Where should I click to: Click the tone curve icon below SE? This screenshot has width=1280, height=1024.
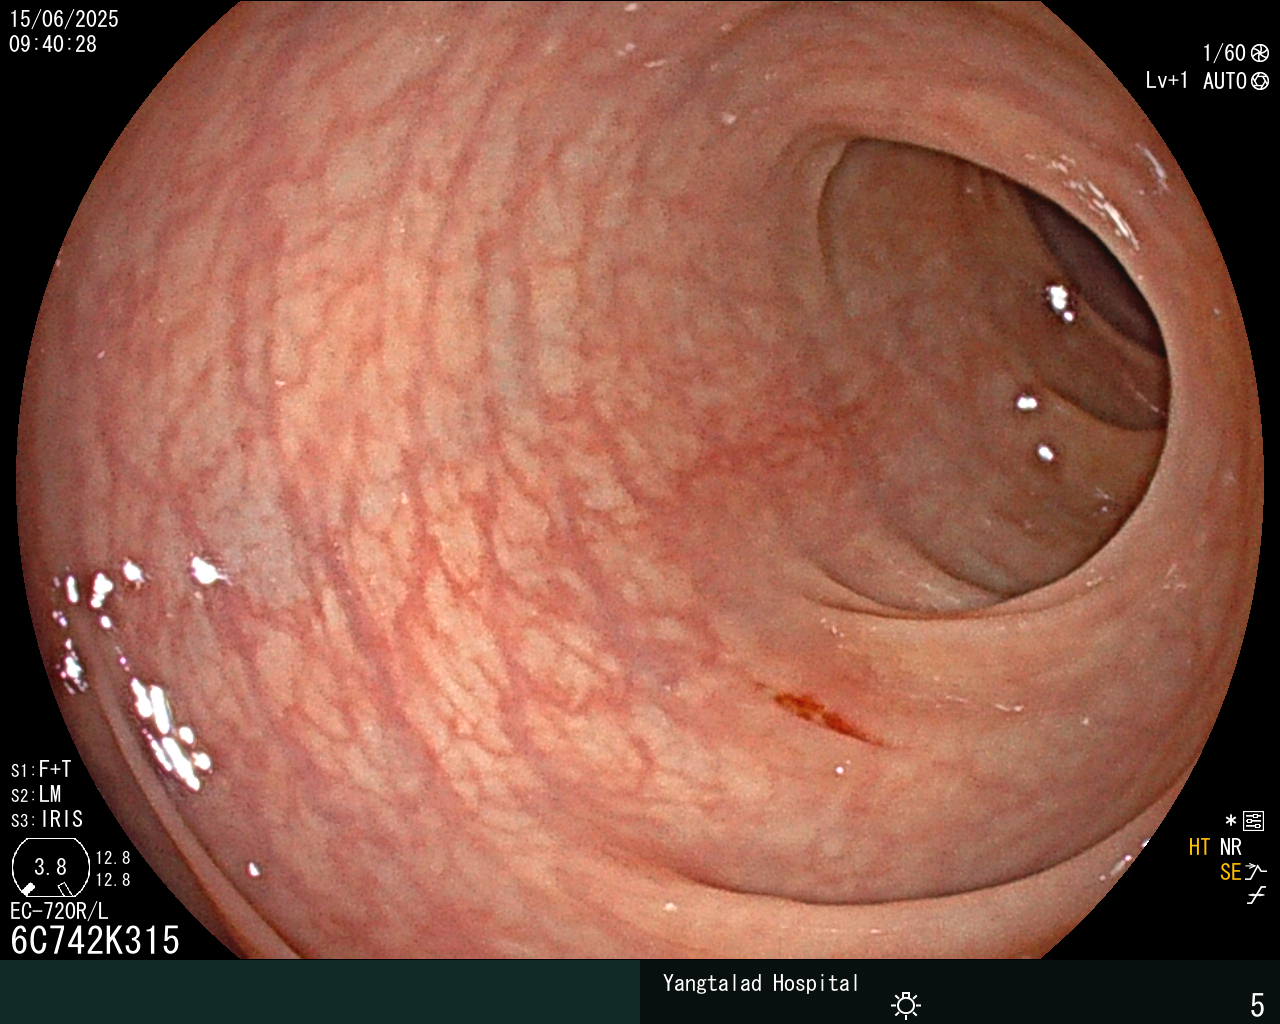tap(1256, 896)
